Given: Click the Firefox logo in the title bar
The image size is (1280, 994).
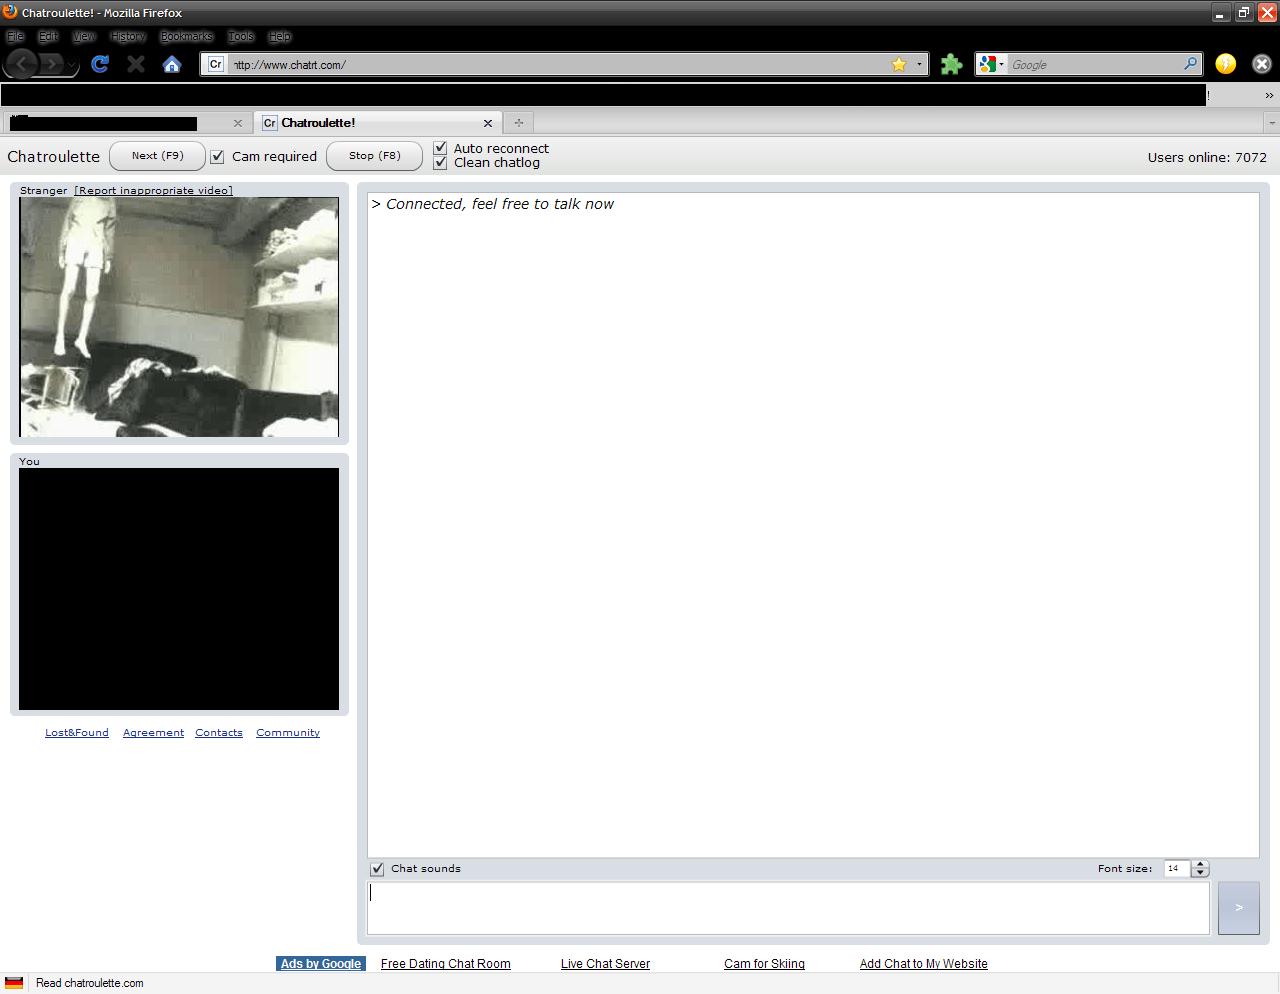Looking at the screenshot, I should point(10,12).
